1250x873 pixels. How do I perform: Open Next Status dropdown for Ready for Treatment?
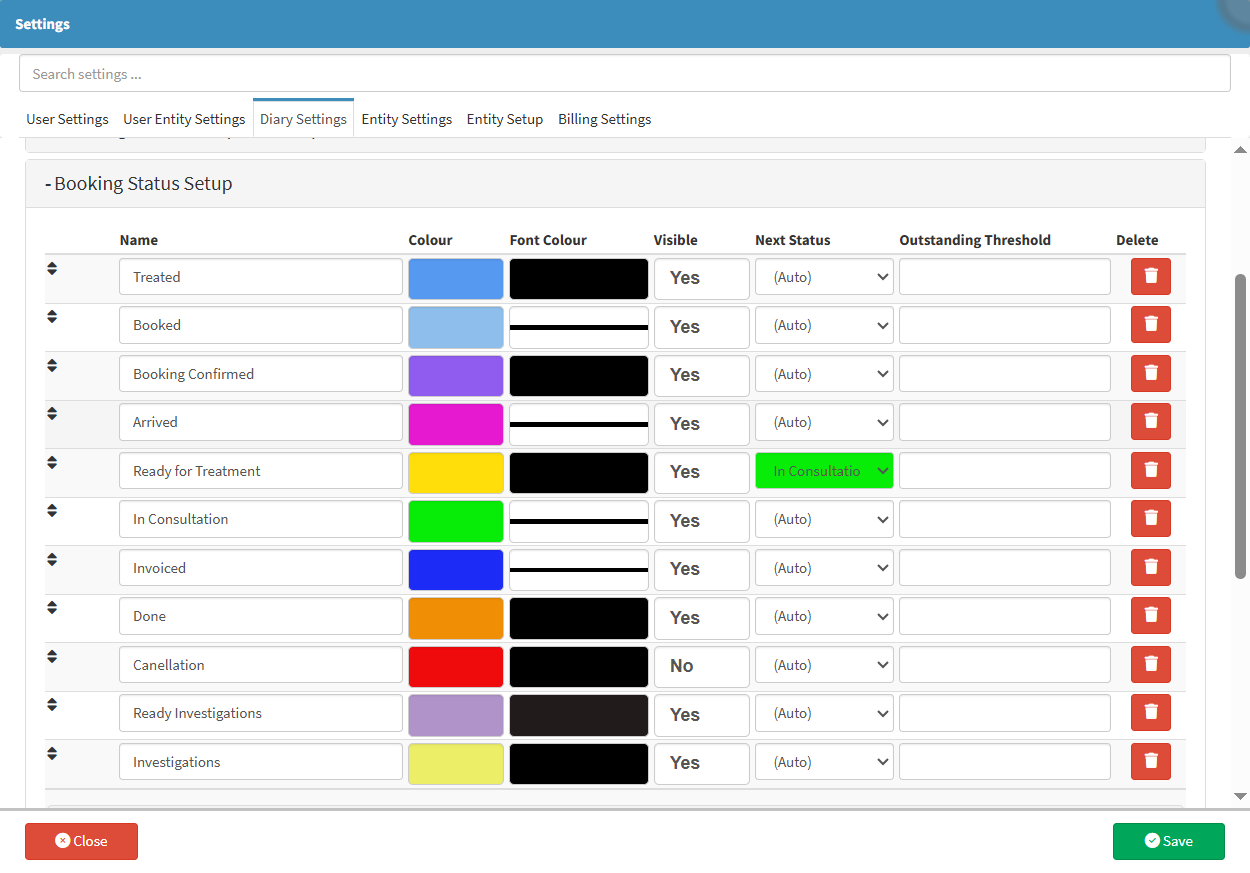(824, 471)
